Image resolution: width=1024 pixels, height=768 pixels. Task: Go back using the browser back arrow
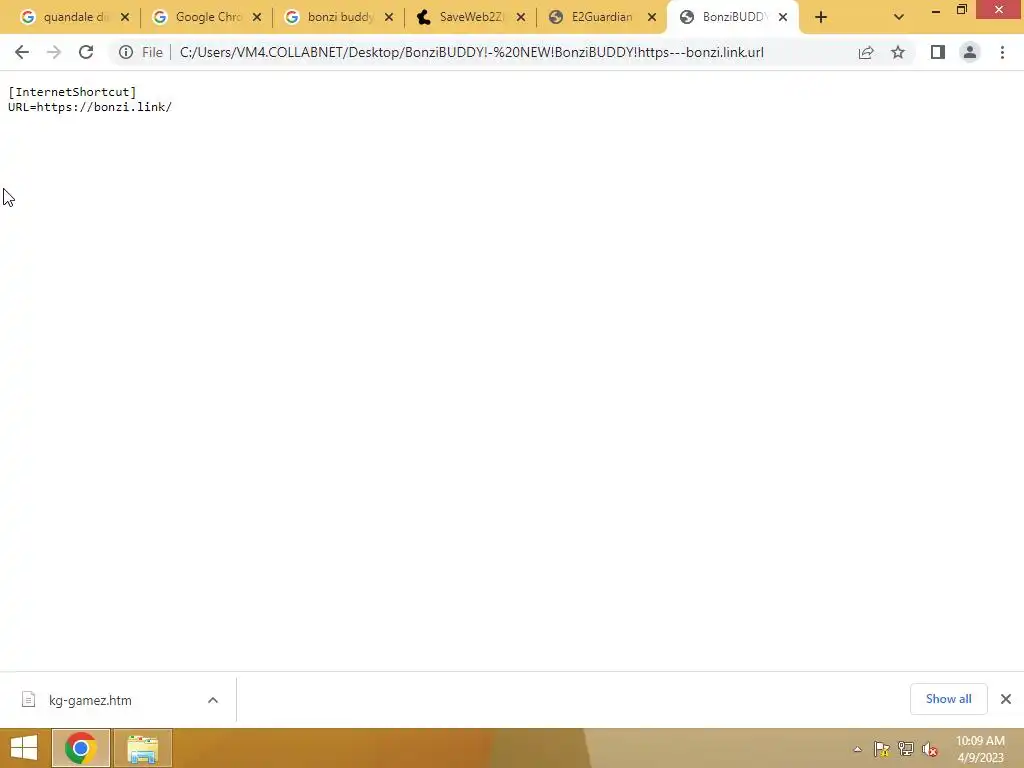point(22,52)
